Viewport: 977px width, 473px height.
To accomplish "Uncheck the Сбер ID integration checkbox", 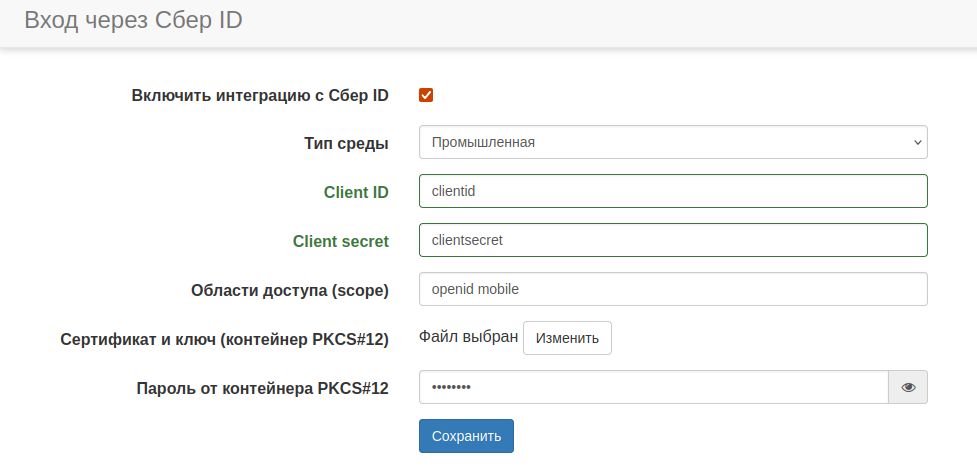I will point(426,95).
